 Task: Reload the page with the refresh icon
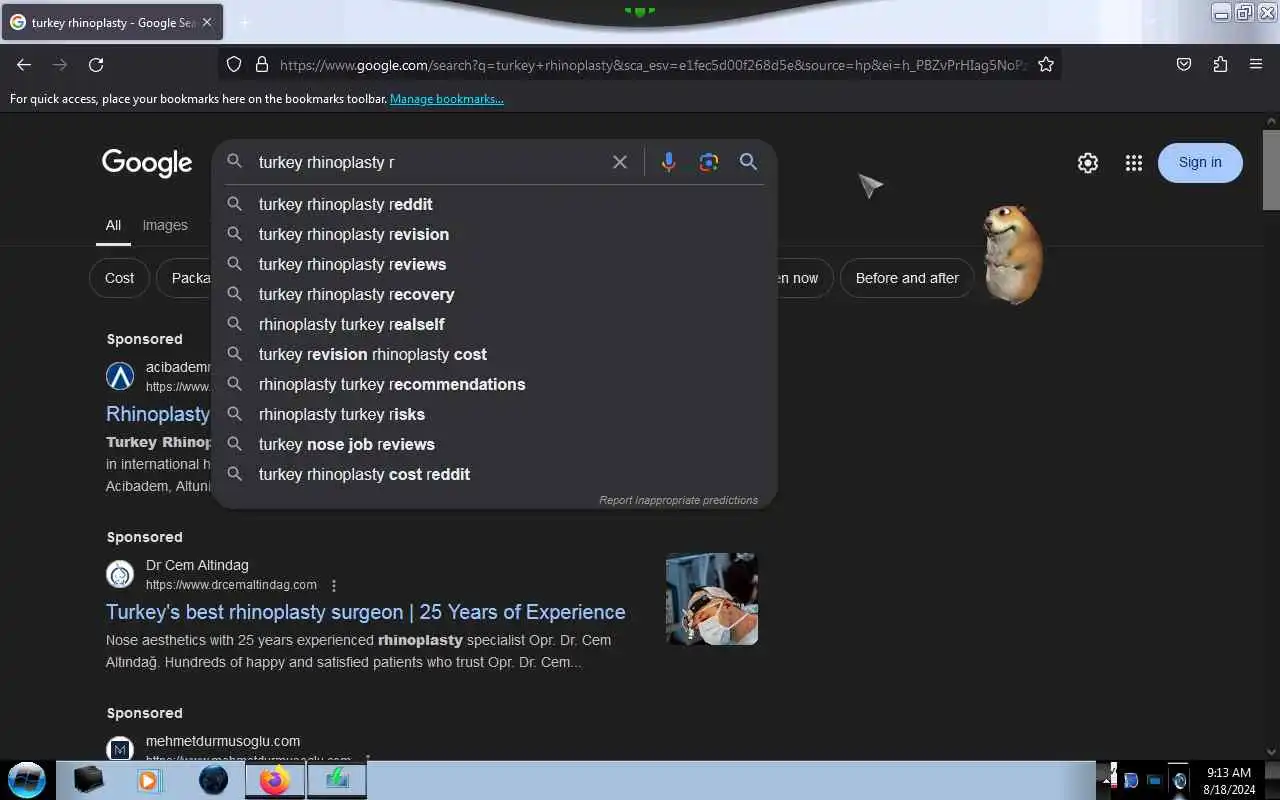[96, 64]
